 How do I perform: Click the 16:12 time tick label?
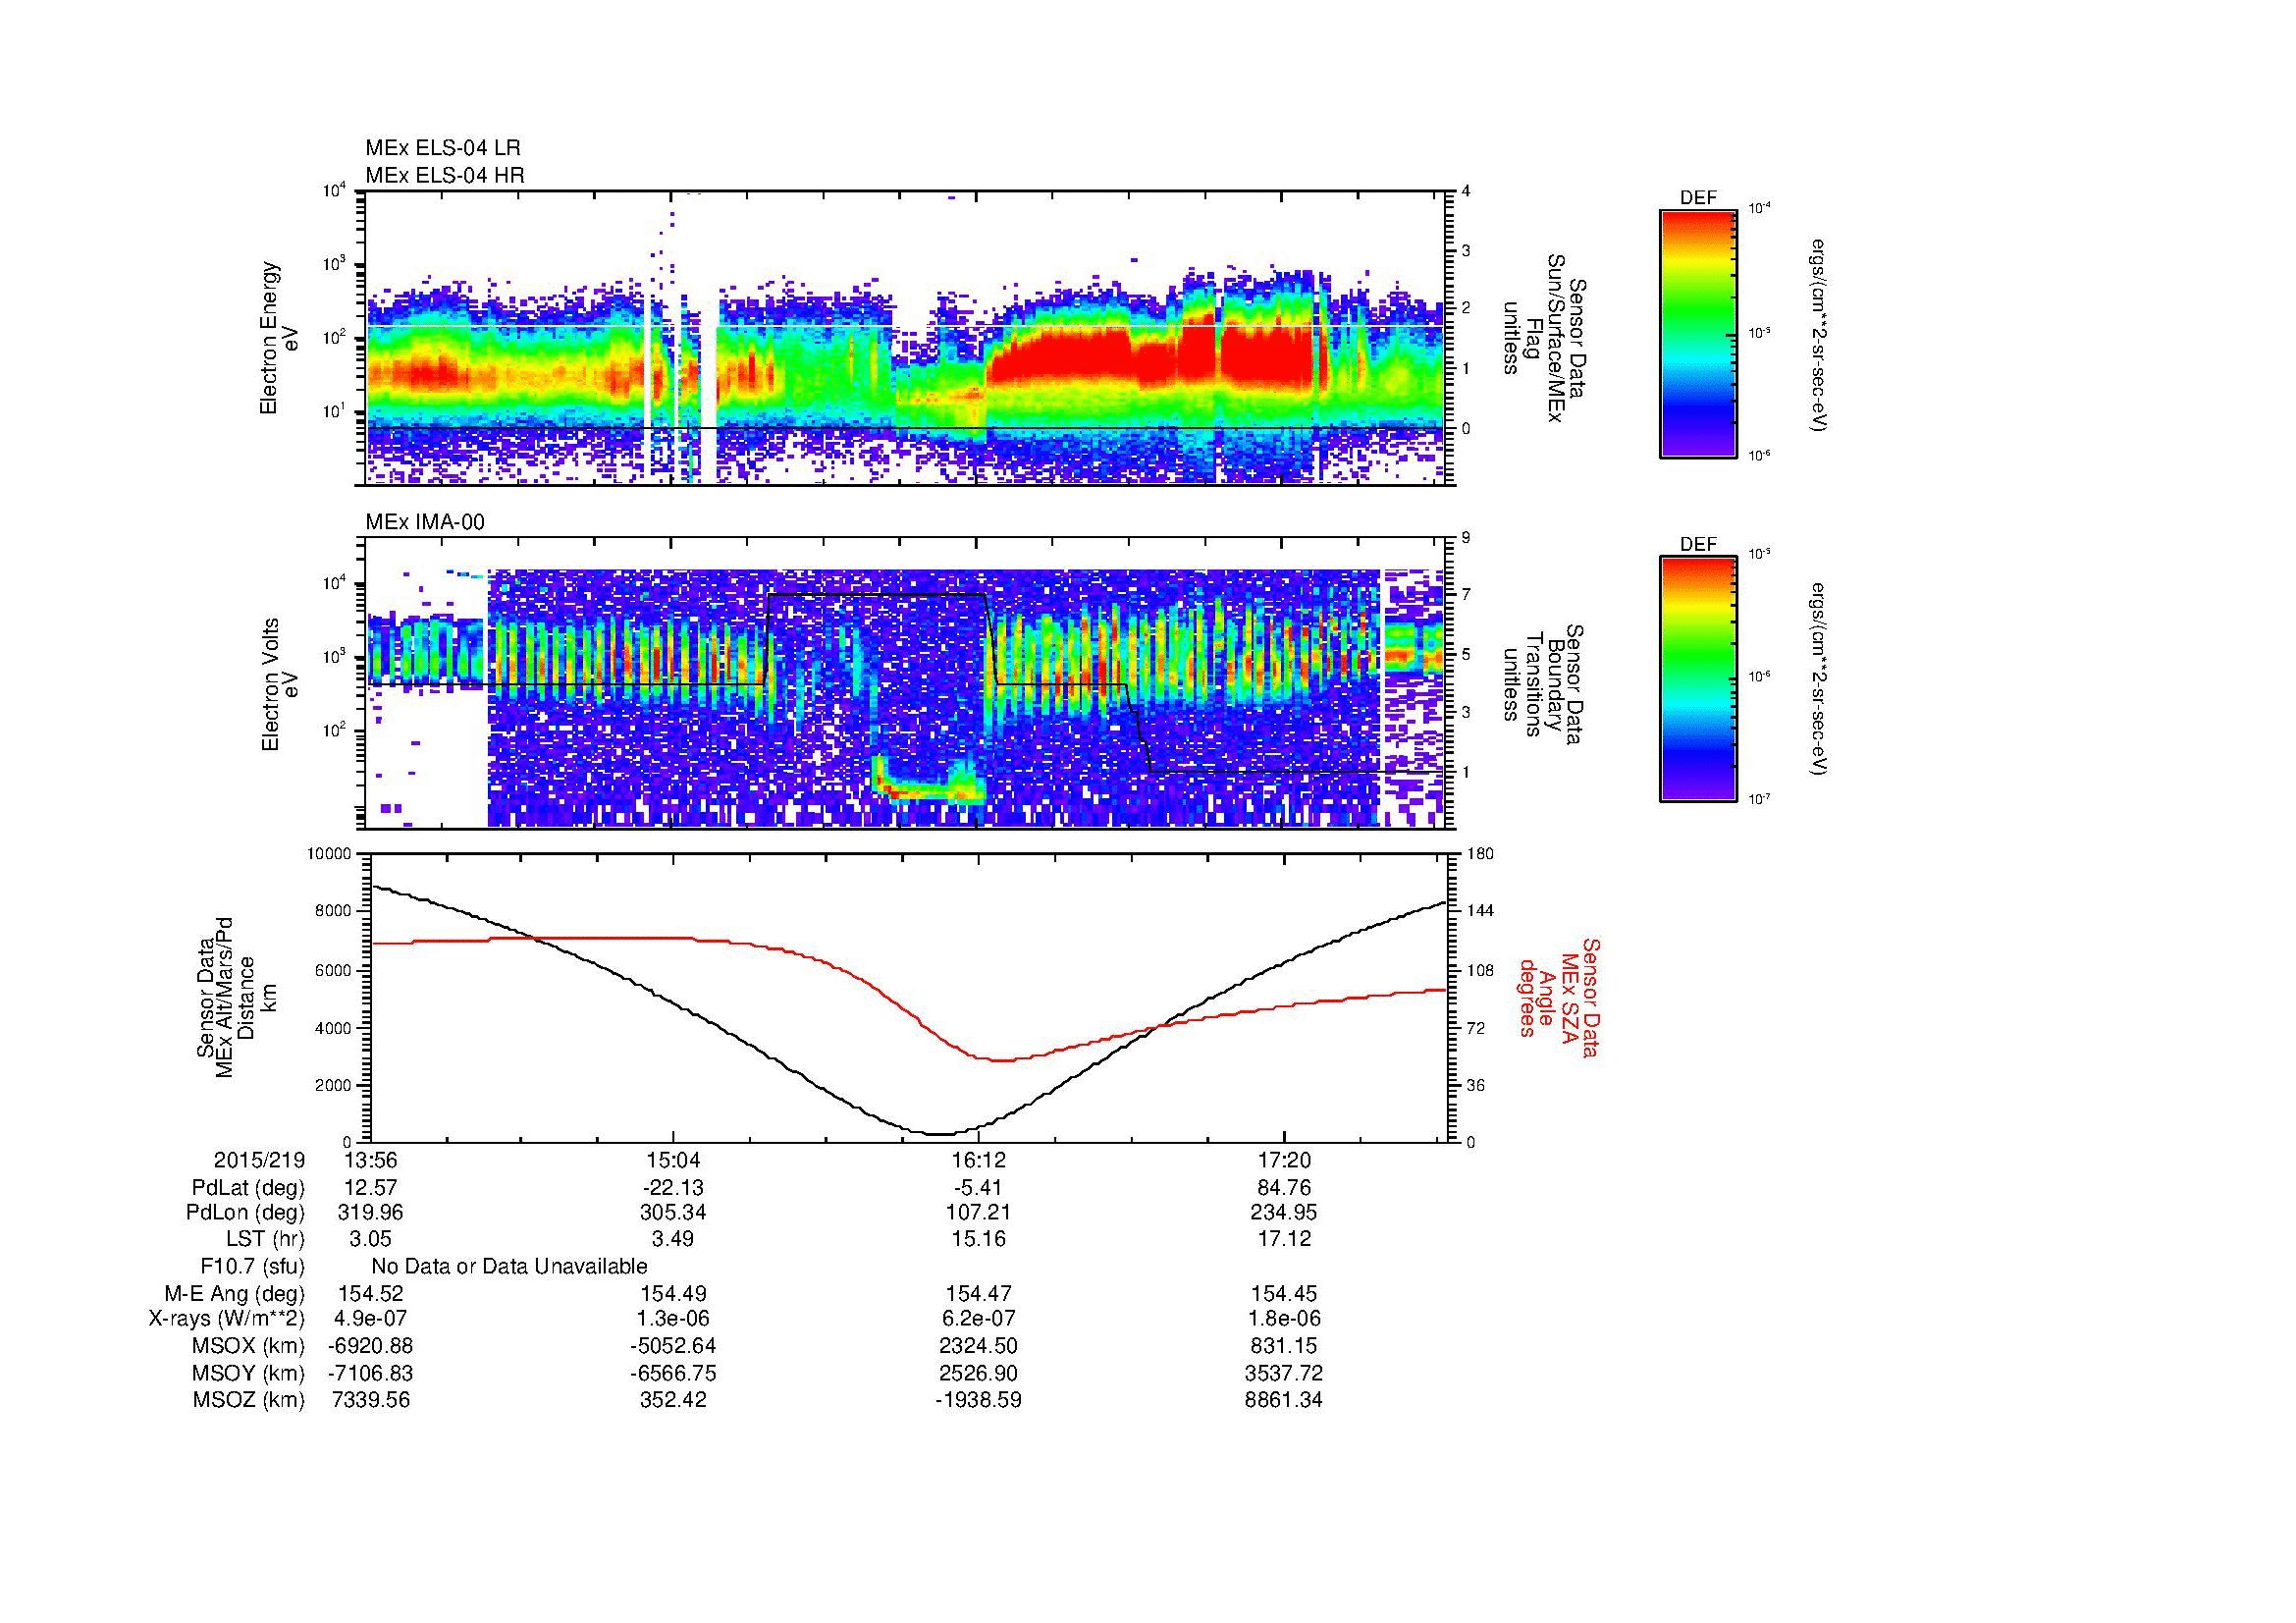[978, 1160]
